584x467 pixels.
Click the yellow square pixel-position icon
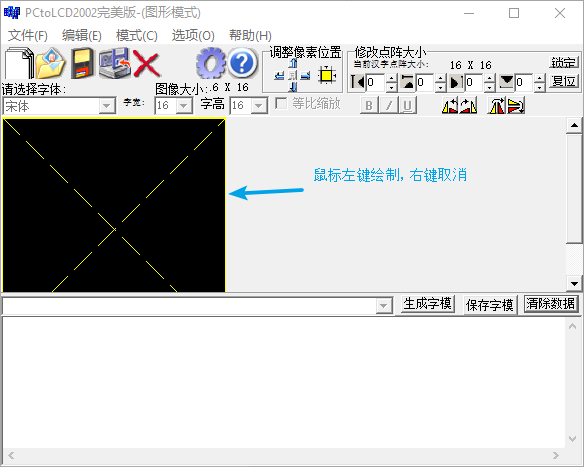tap(327, 76)
